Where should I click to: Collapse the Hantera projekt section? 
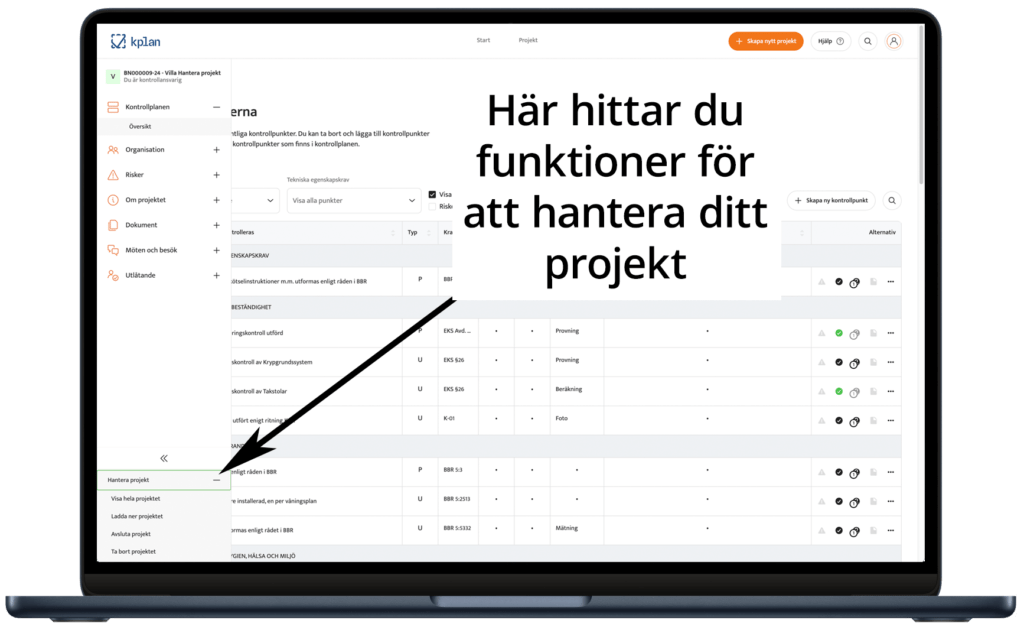(216, 481)
